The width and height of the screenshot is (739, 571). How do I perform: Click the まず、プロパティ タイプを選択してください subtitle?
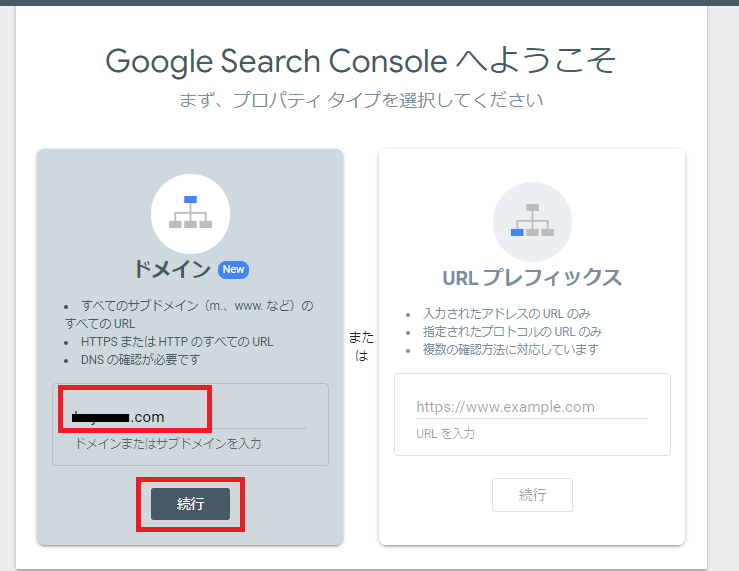361,100
